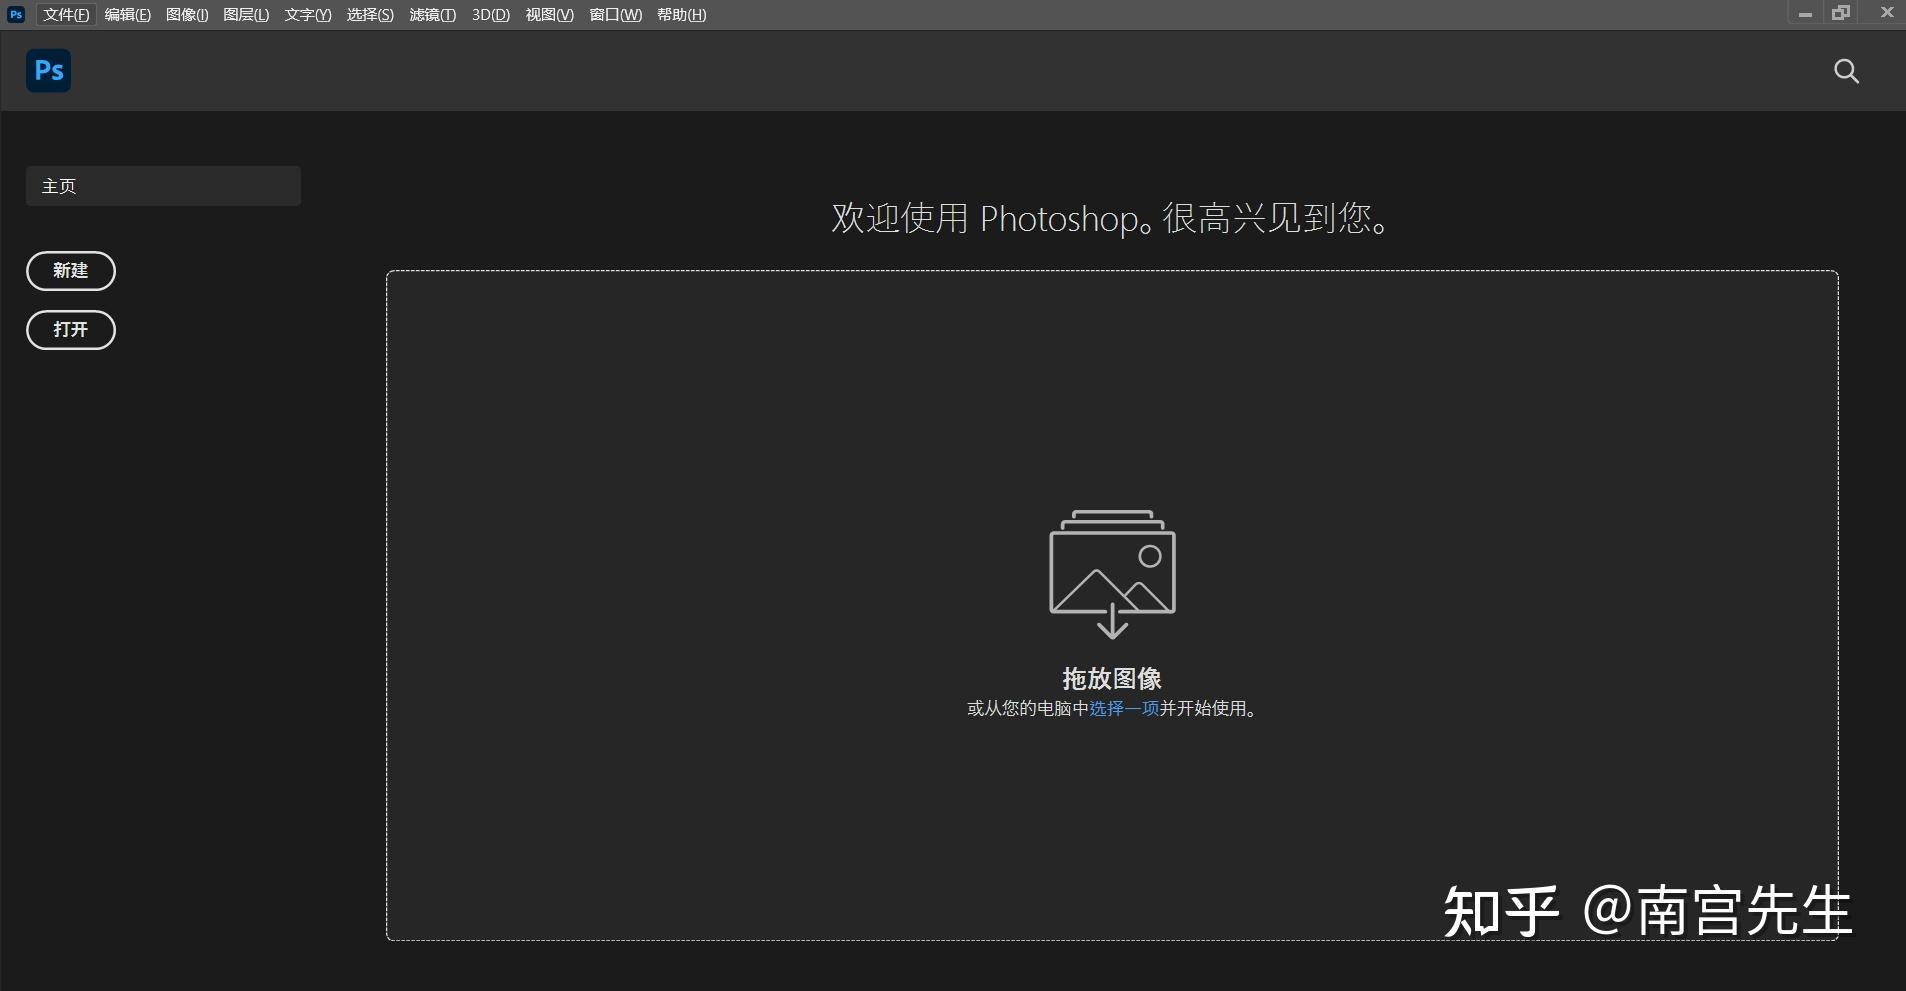1906x991 pixels.
Task: Click the 打开 (Open) button
Action: coord(71,330)
